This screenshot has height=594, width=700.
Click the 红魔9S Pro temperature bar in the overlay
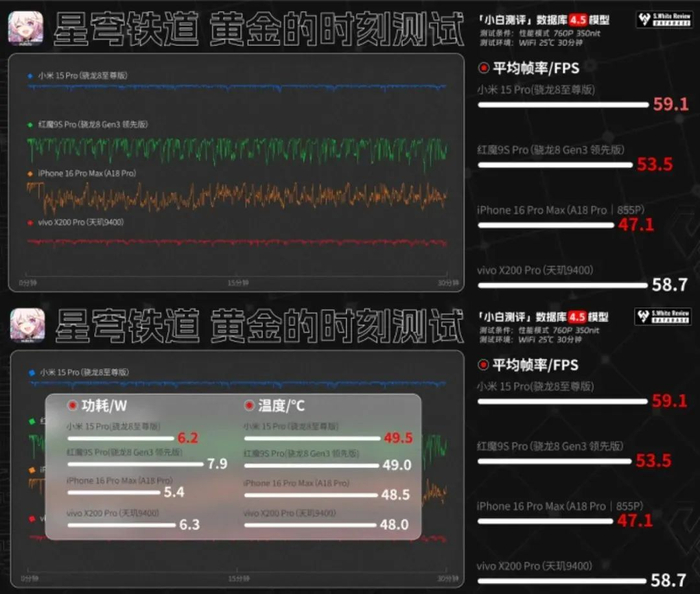coord(312,466)
